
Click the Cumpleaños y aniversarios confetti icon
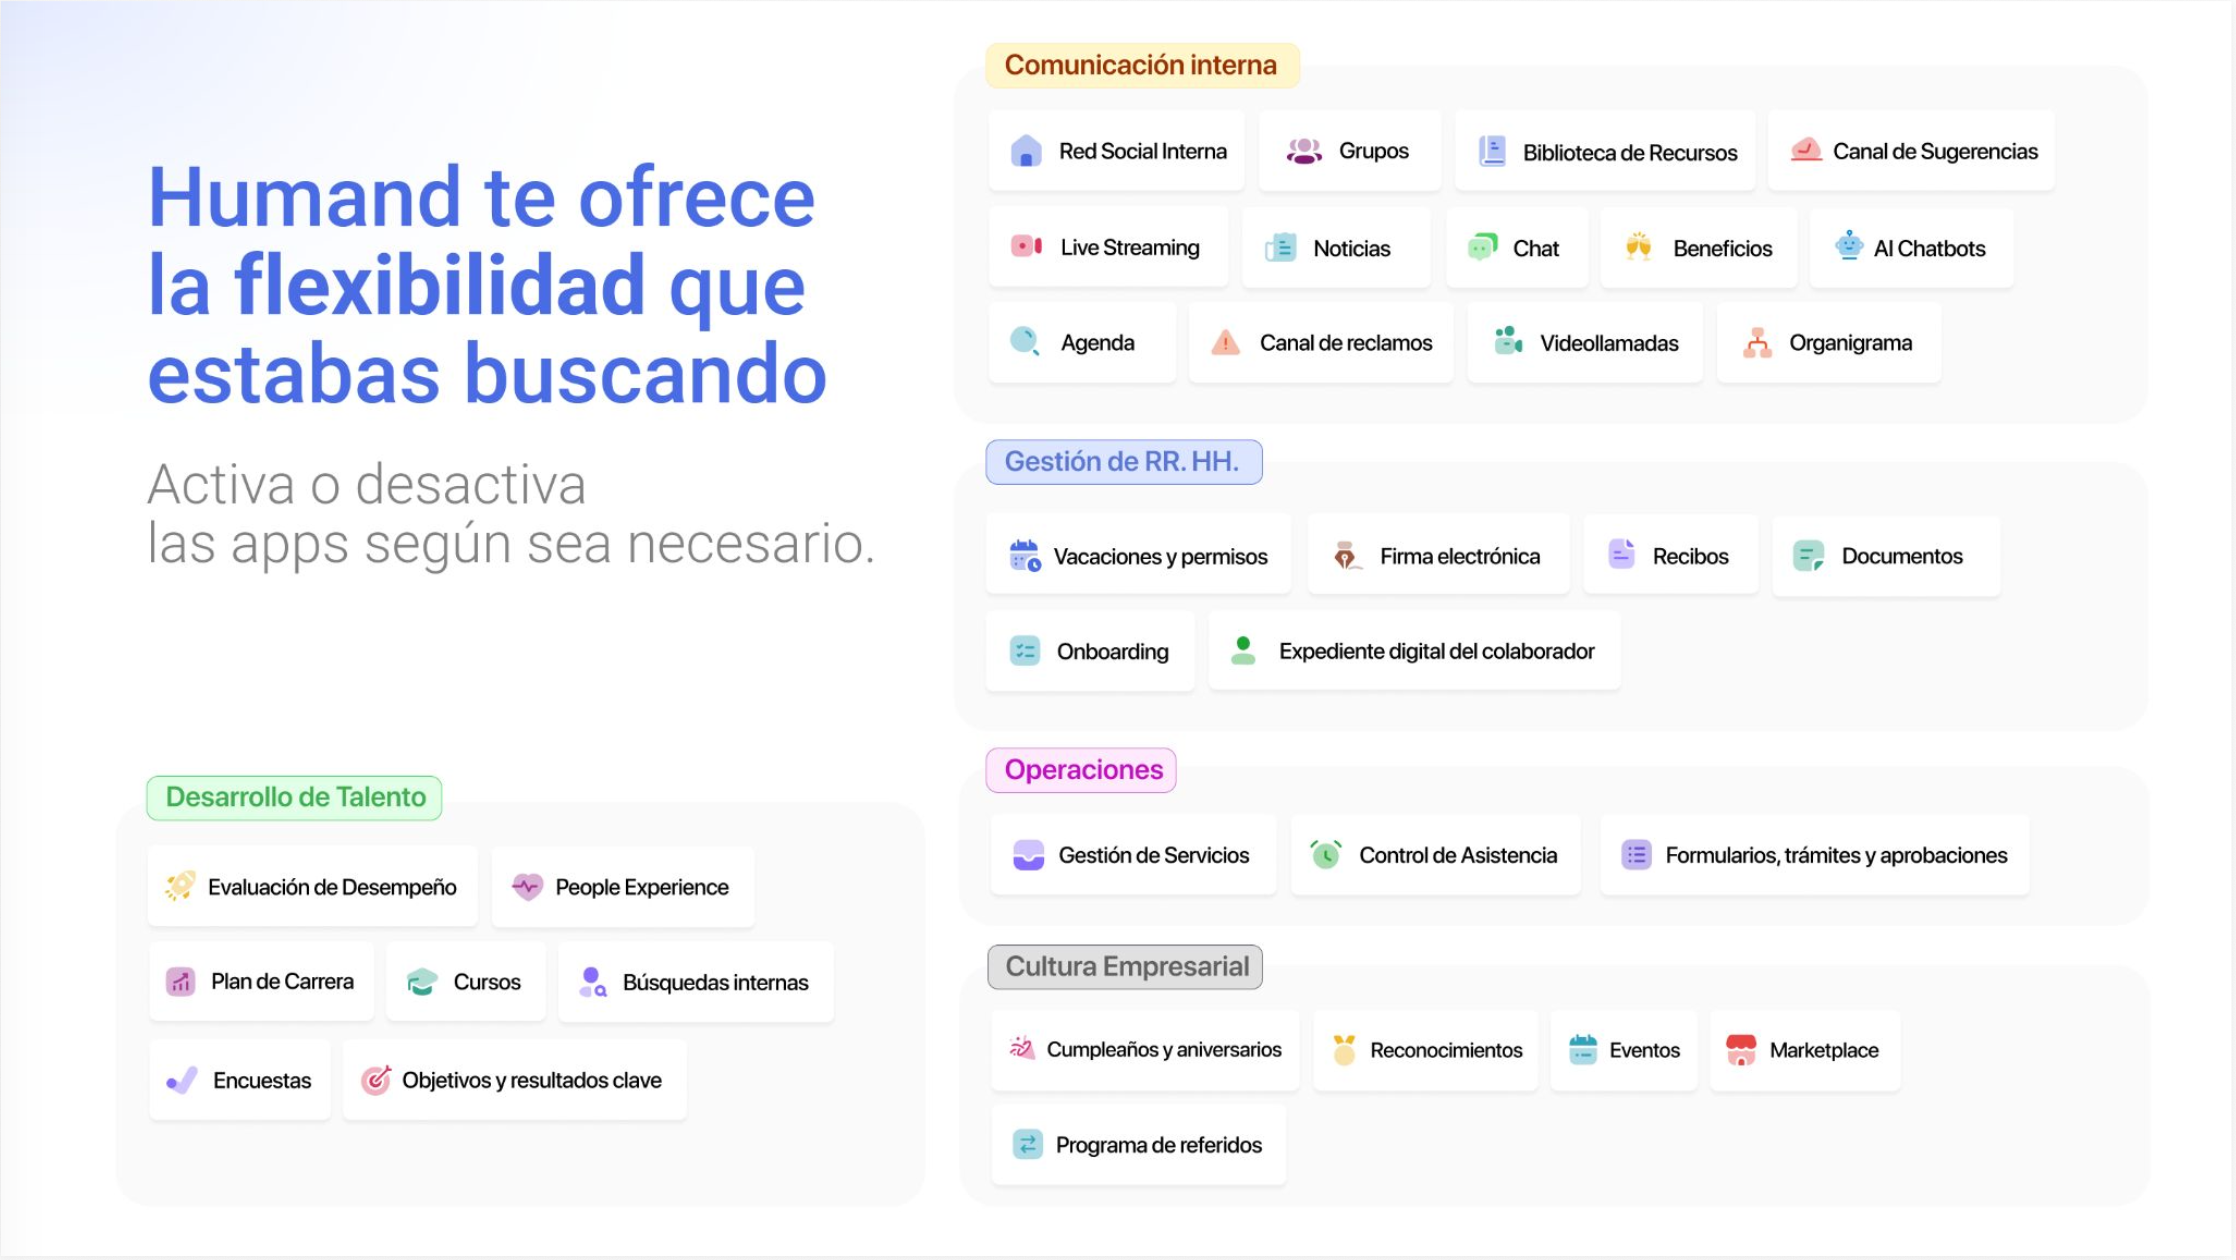[x=1022, y=1048]
